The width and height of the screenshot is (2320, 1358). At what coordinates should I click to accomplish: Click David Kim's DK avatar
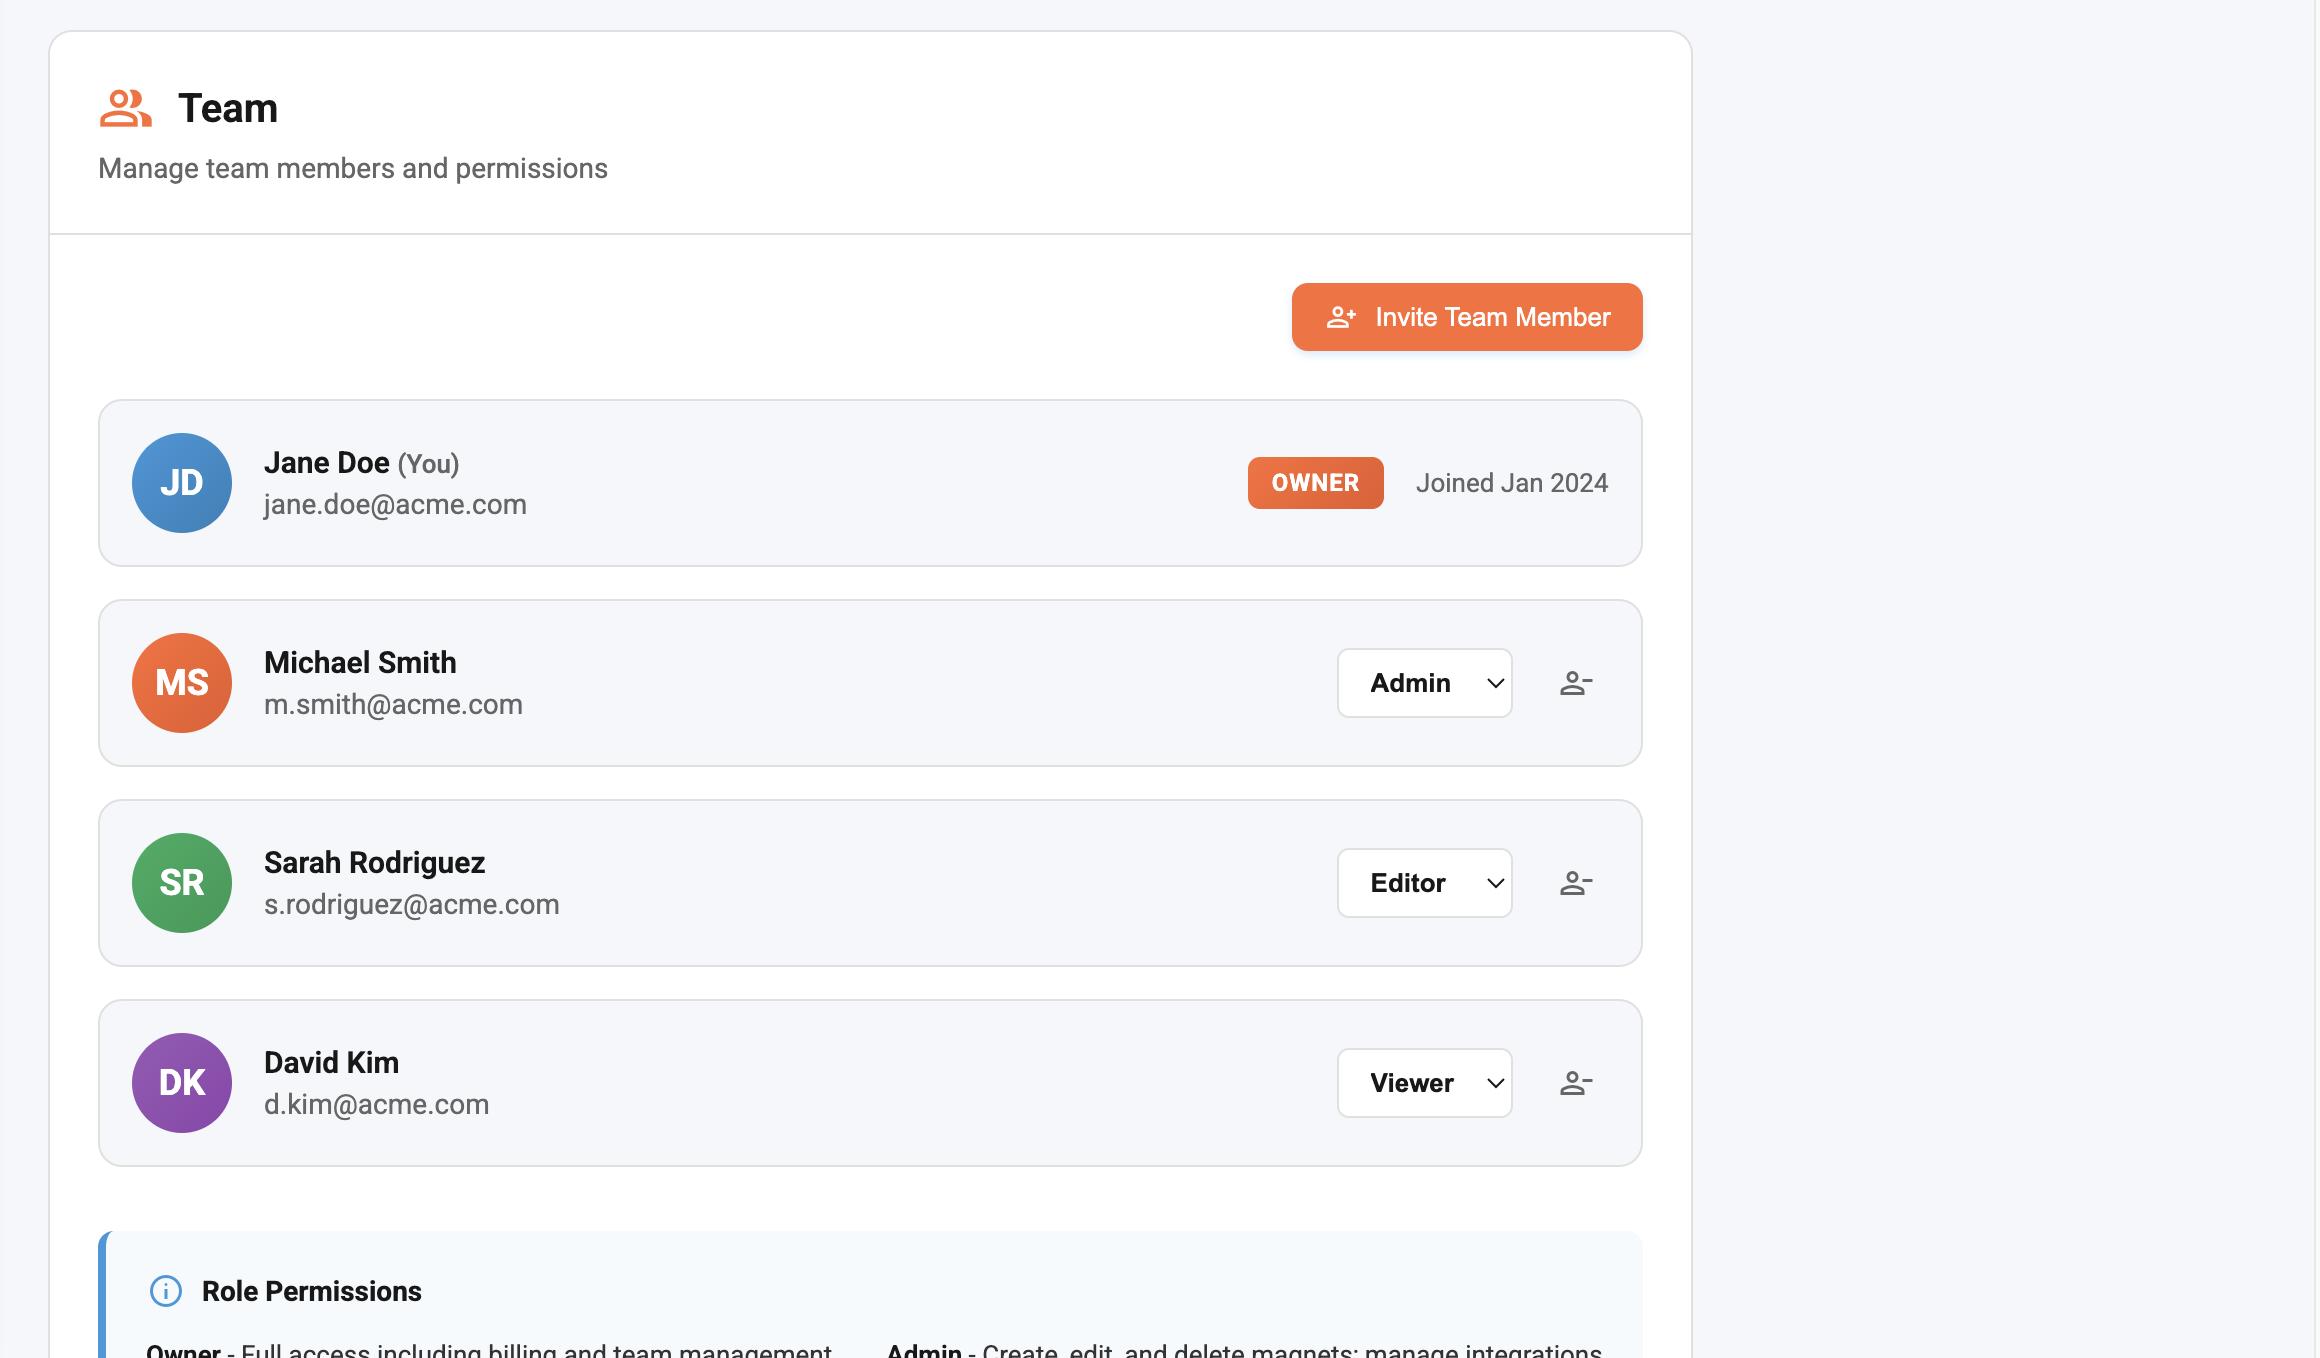pos(181,1083)
